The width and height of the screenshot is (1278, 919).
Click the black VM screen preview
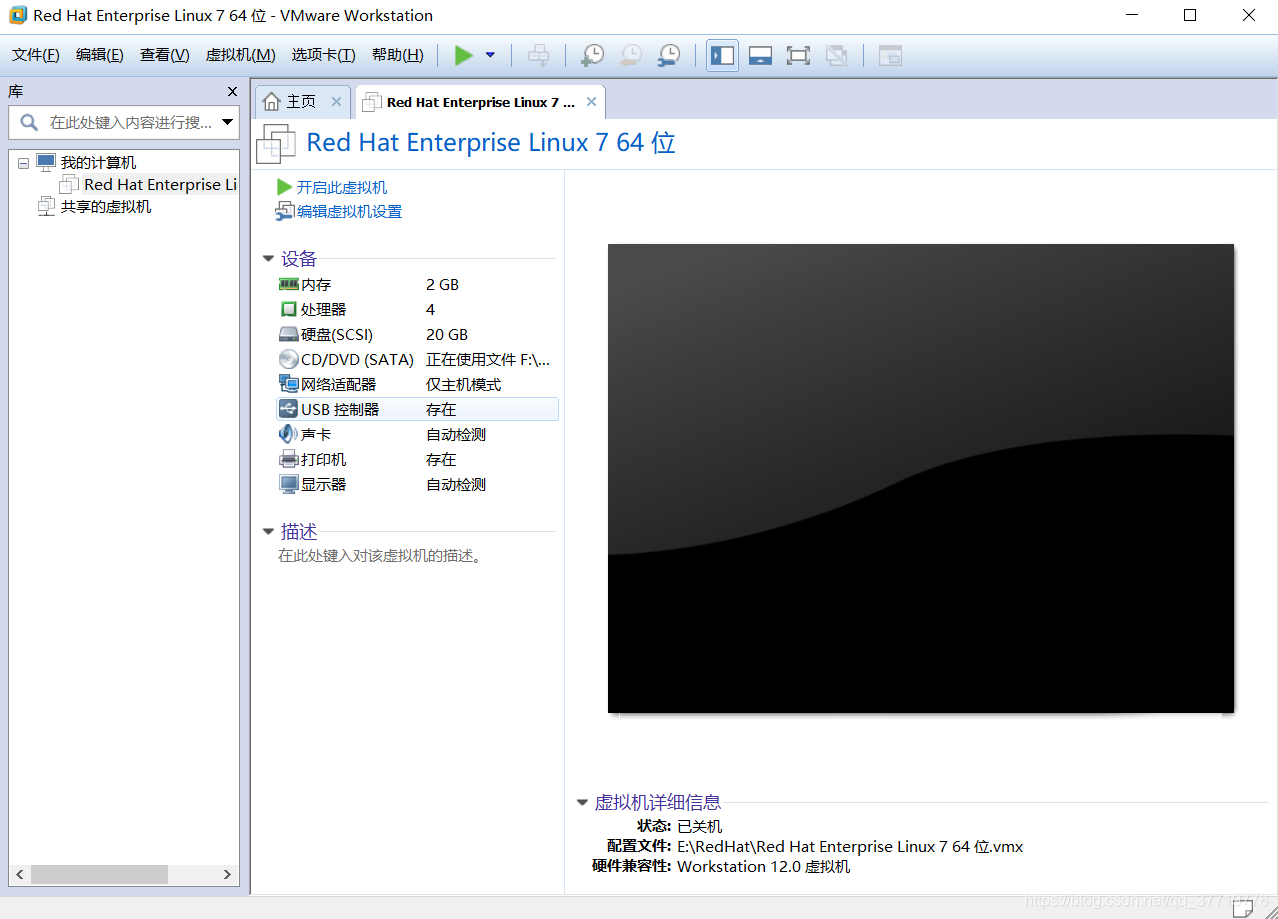click(x=921, y=478)
